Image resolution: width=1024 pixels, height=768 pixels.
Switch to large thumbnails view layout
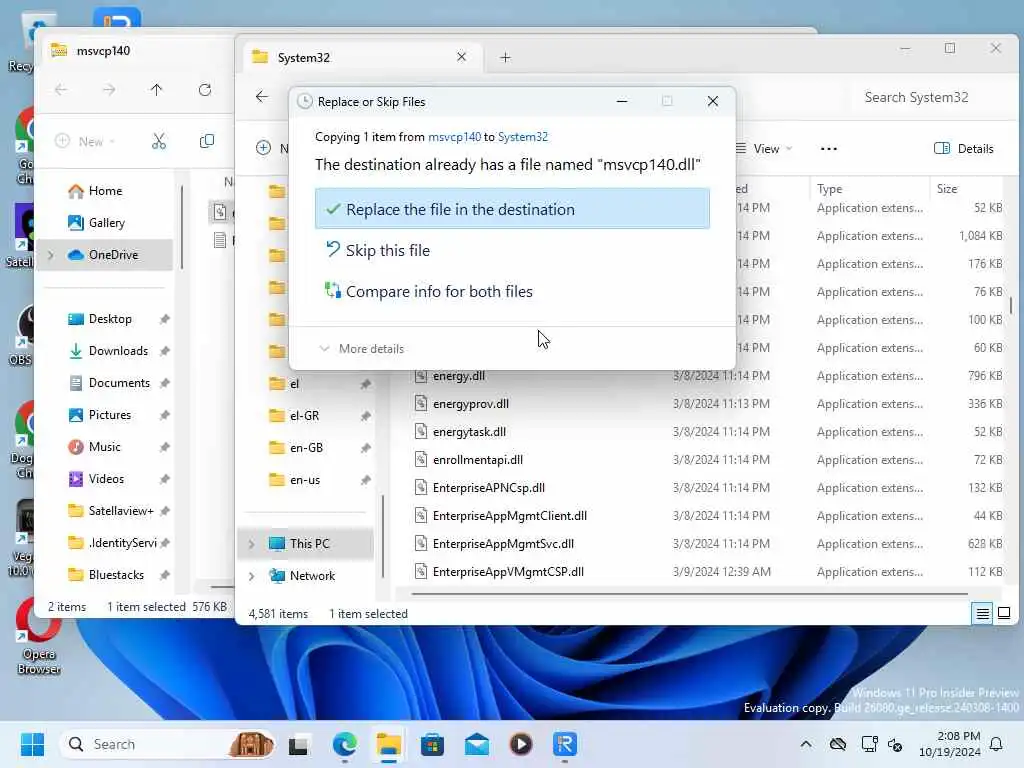click(1004, 613)
